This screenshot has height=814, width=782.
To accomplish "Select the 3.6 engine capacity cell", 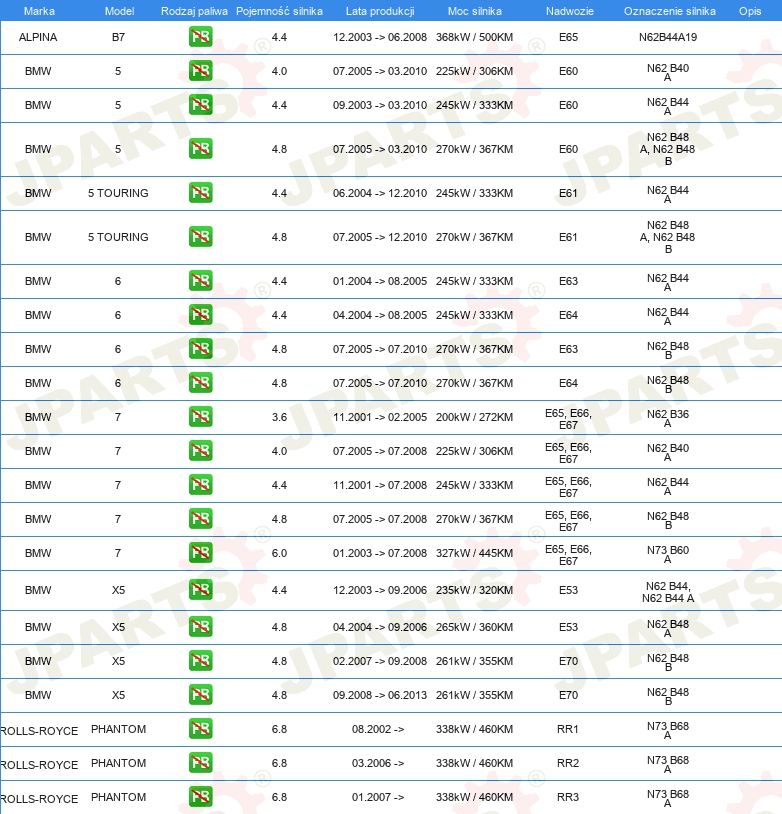I will click(279, 417).
